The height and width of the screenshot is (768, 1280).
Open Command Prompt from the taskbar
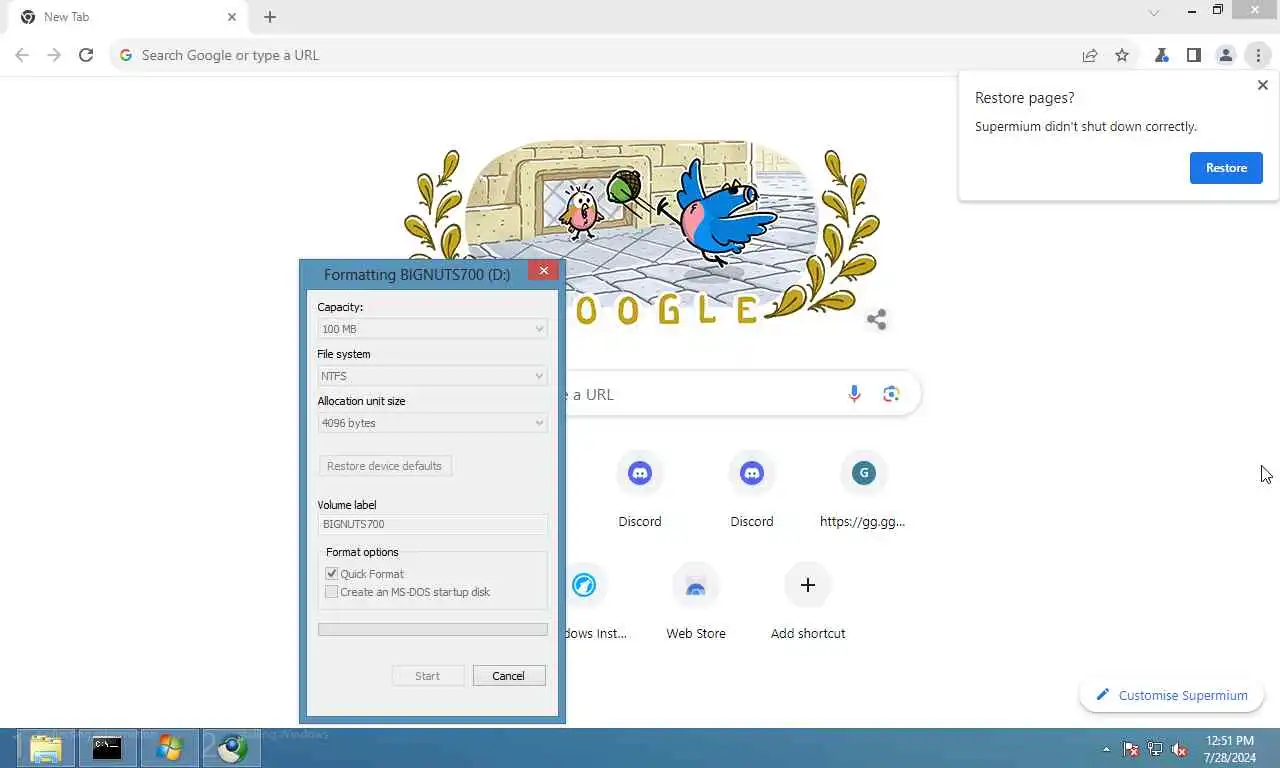click(107, 748)
